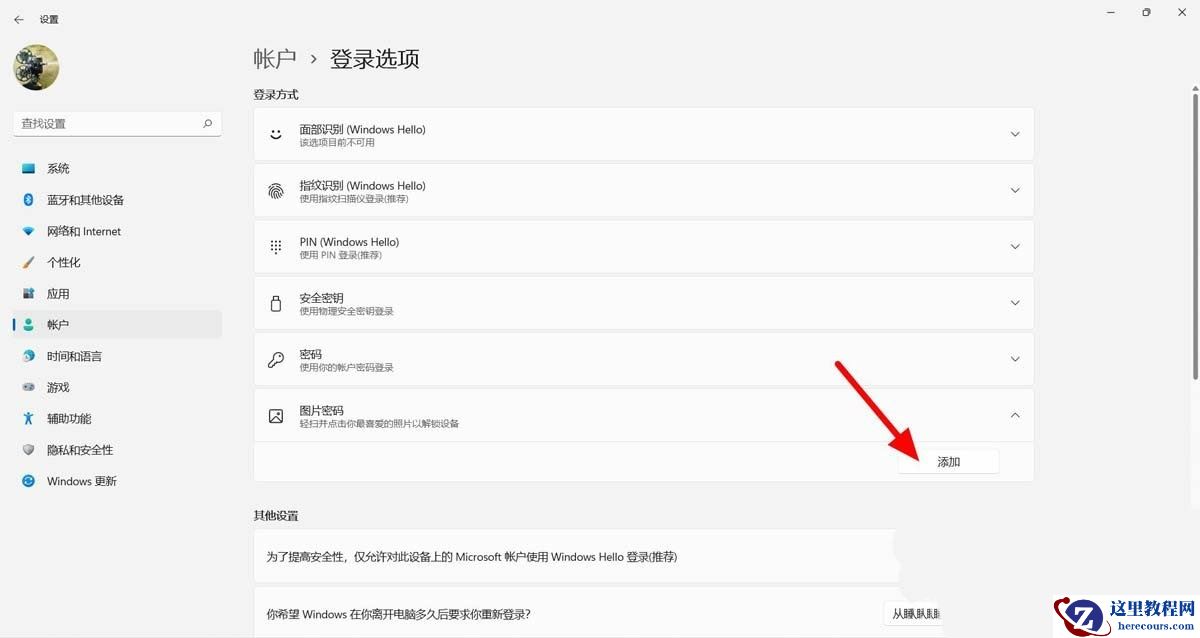Collapse the 图片密码 section
This screenshot has height=638, width=1200.
click(x=1015, y=414)
